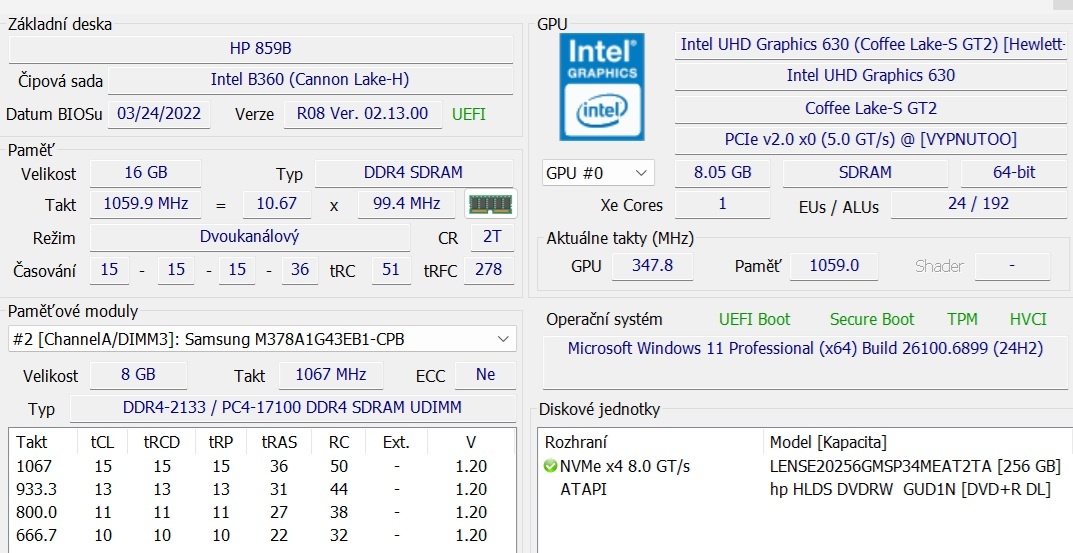Click the Intel B360 (Cannon Lake-H) chipset field
Screen dimensions: 1073x553
(x=309, y=80)
